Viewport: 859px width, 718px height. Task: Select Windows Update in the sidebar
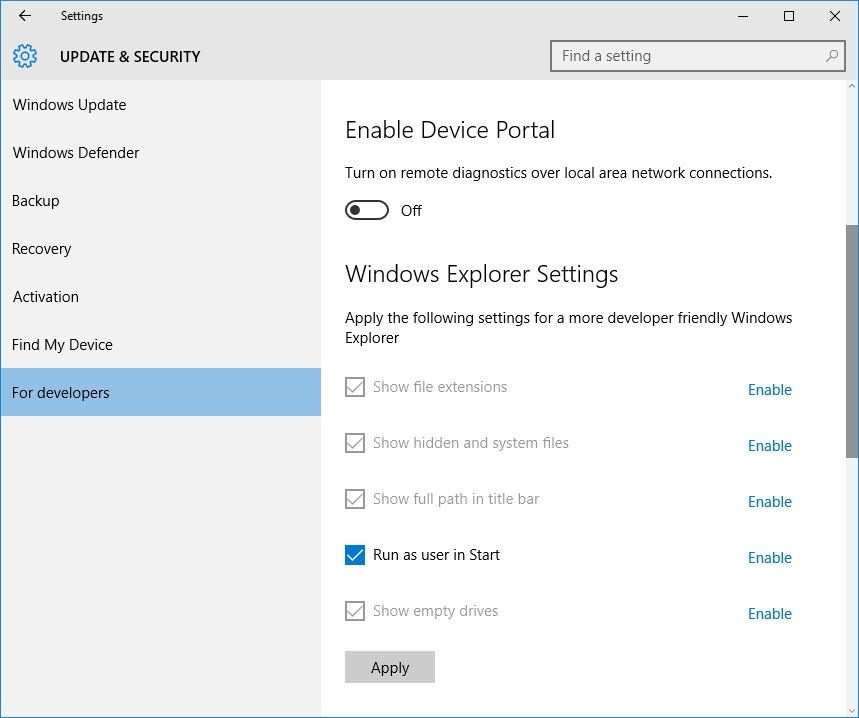point(69,104)
